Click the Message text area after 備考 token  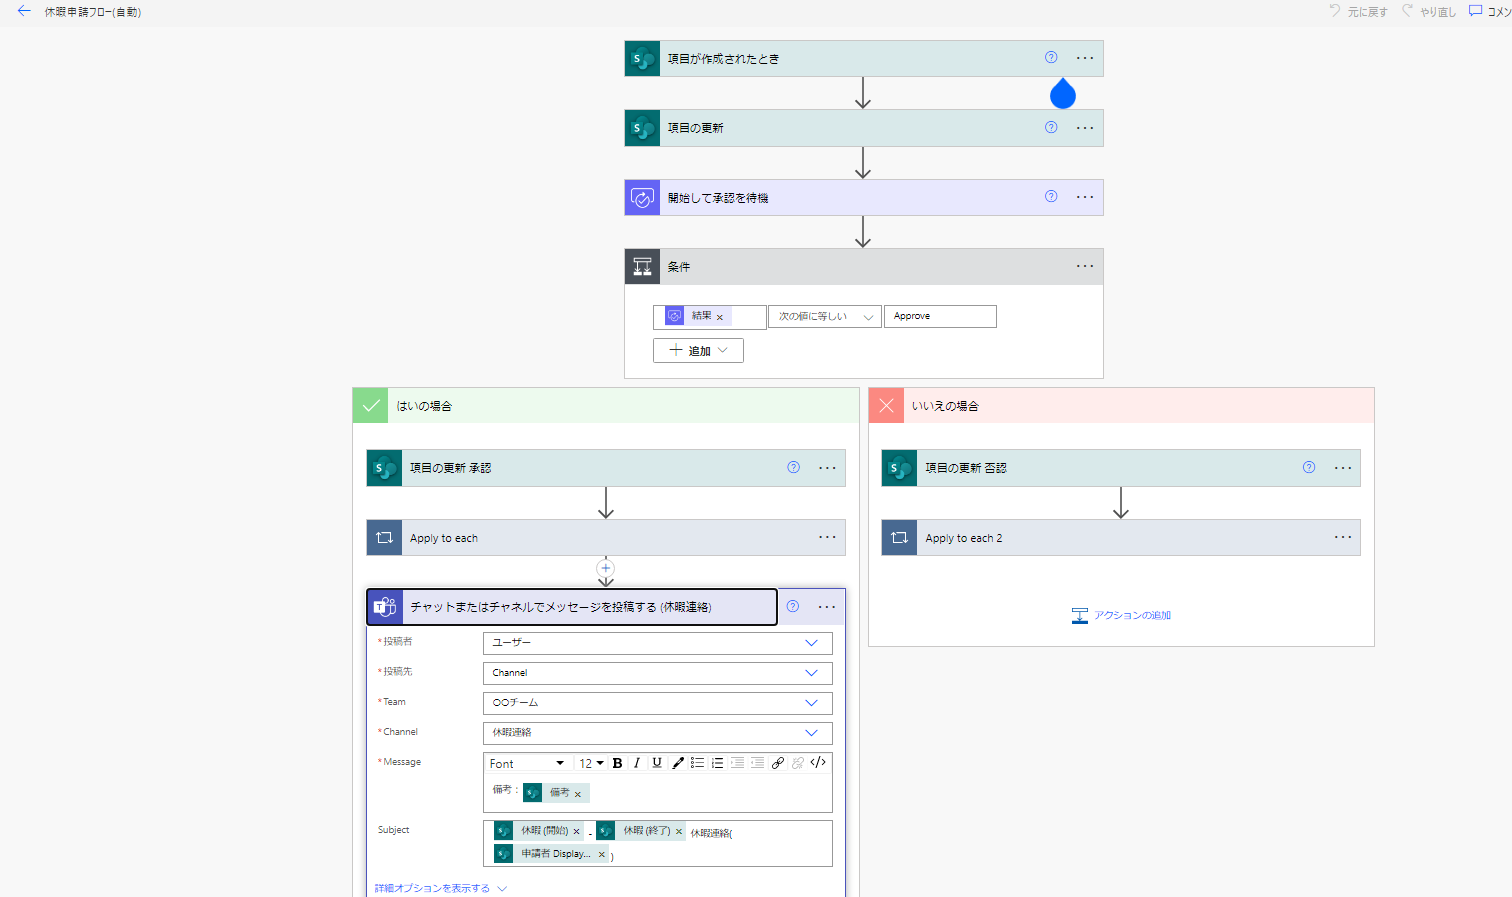710,793
